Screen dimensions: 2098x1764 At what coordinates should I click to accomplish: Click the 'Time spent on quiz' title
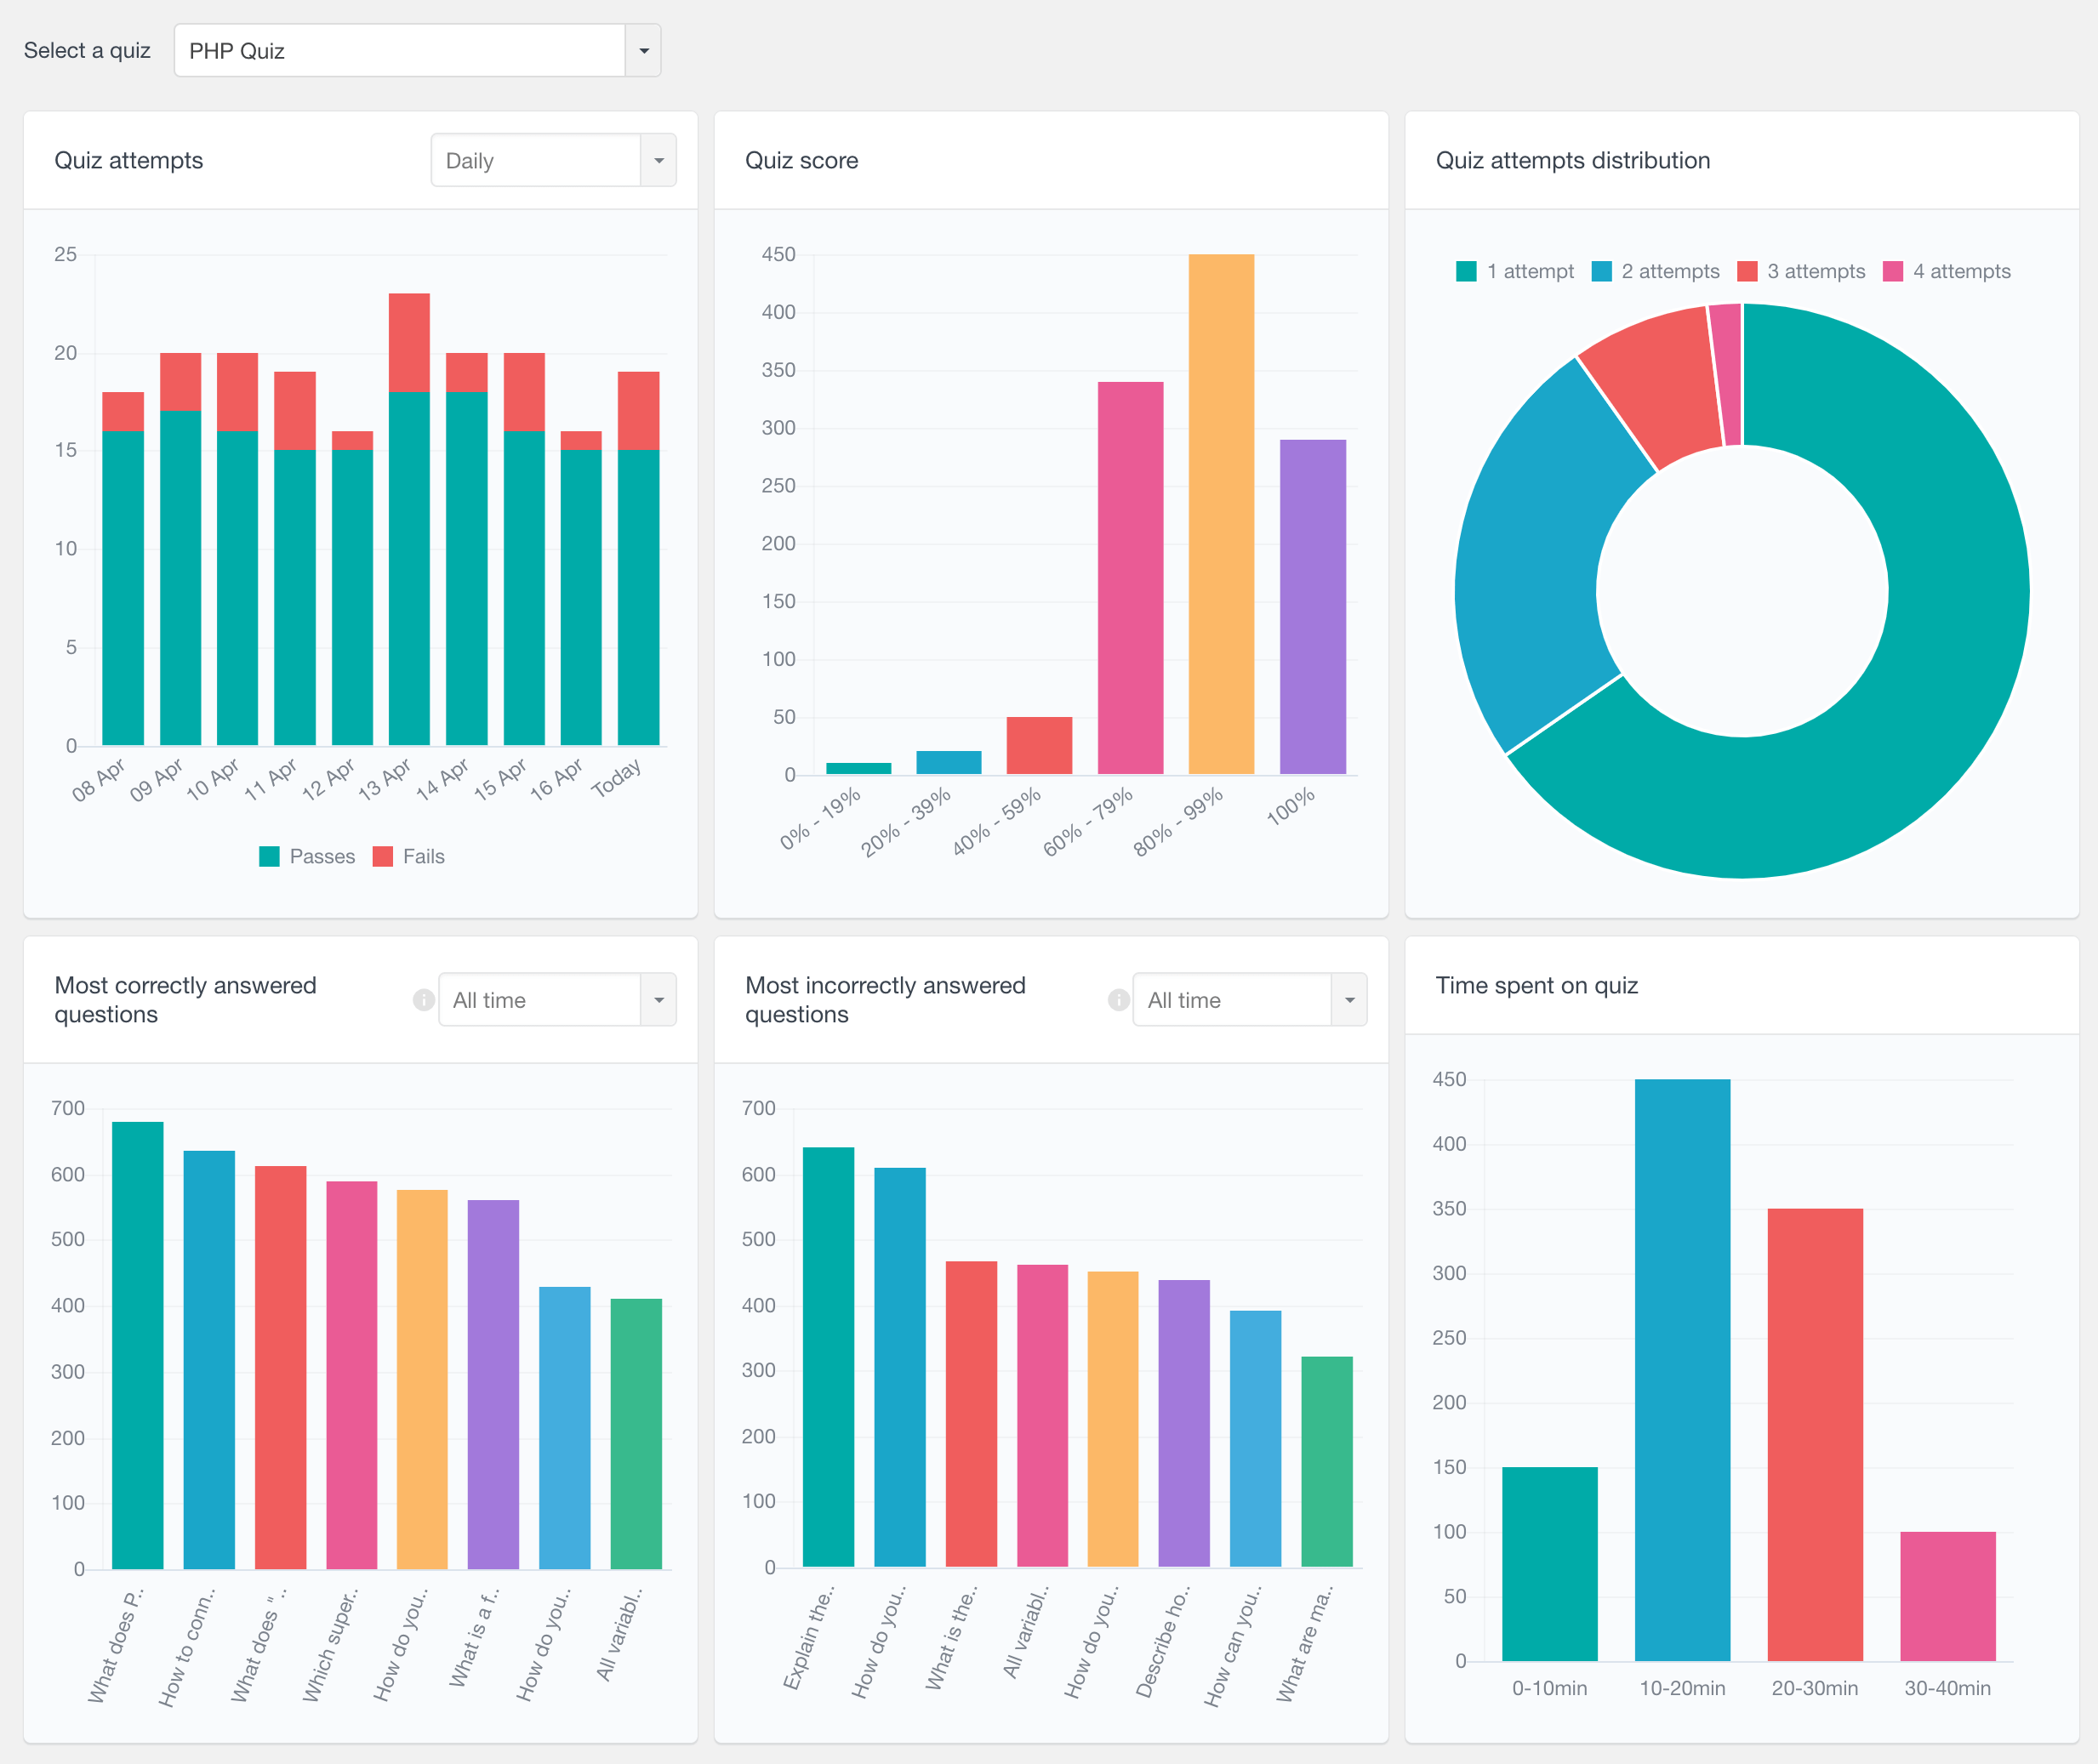tap(1537, 985)
